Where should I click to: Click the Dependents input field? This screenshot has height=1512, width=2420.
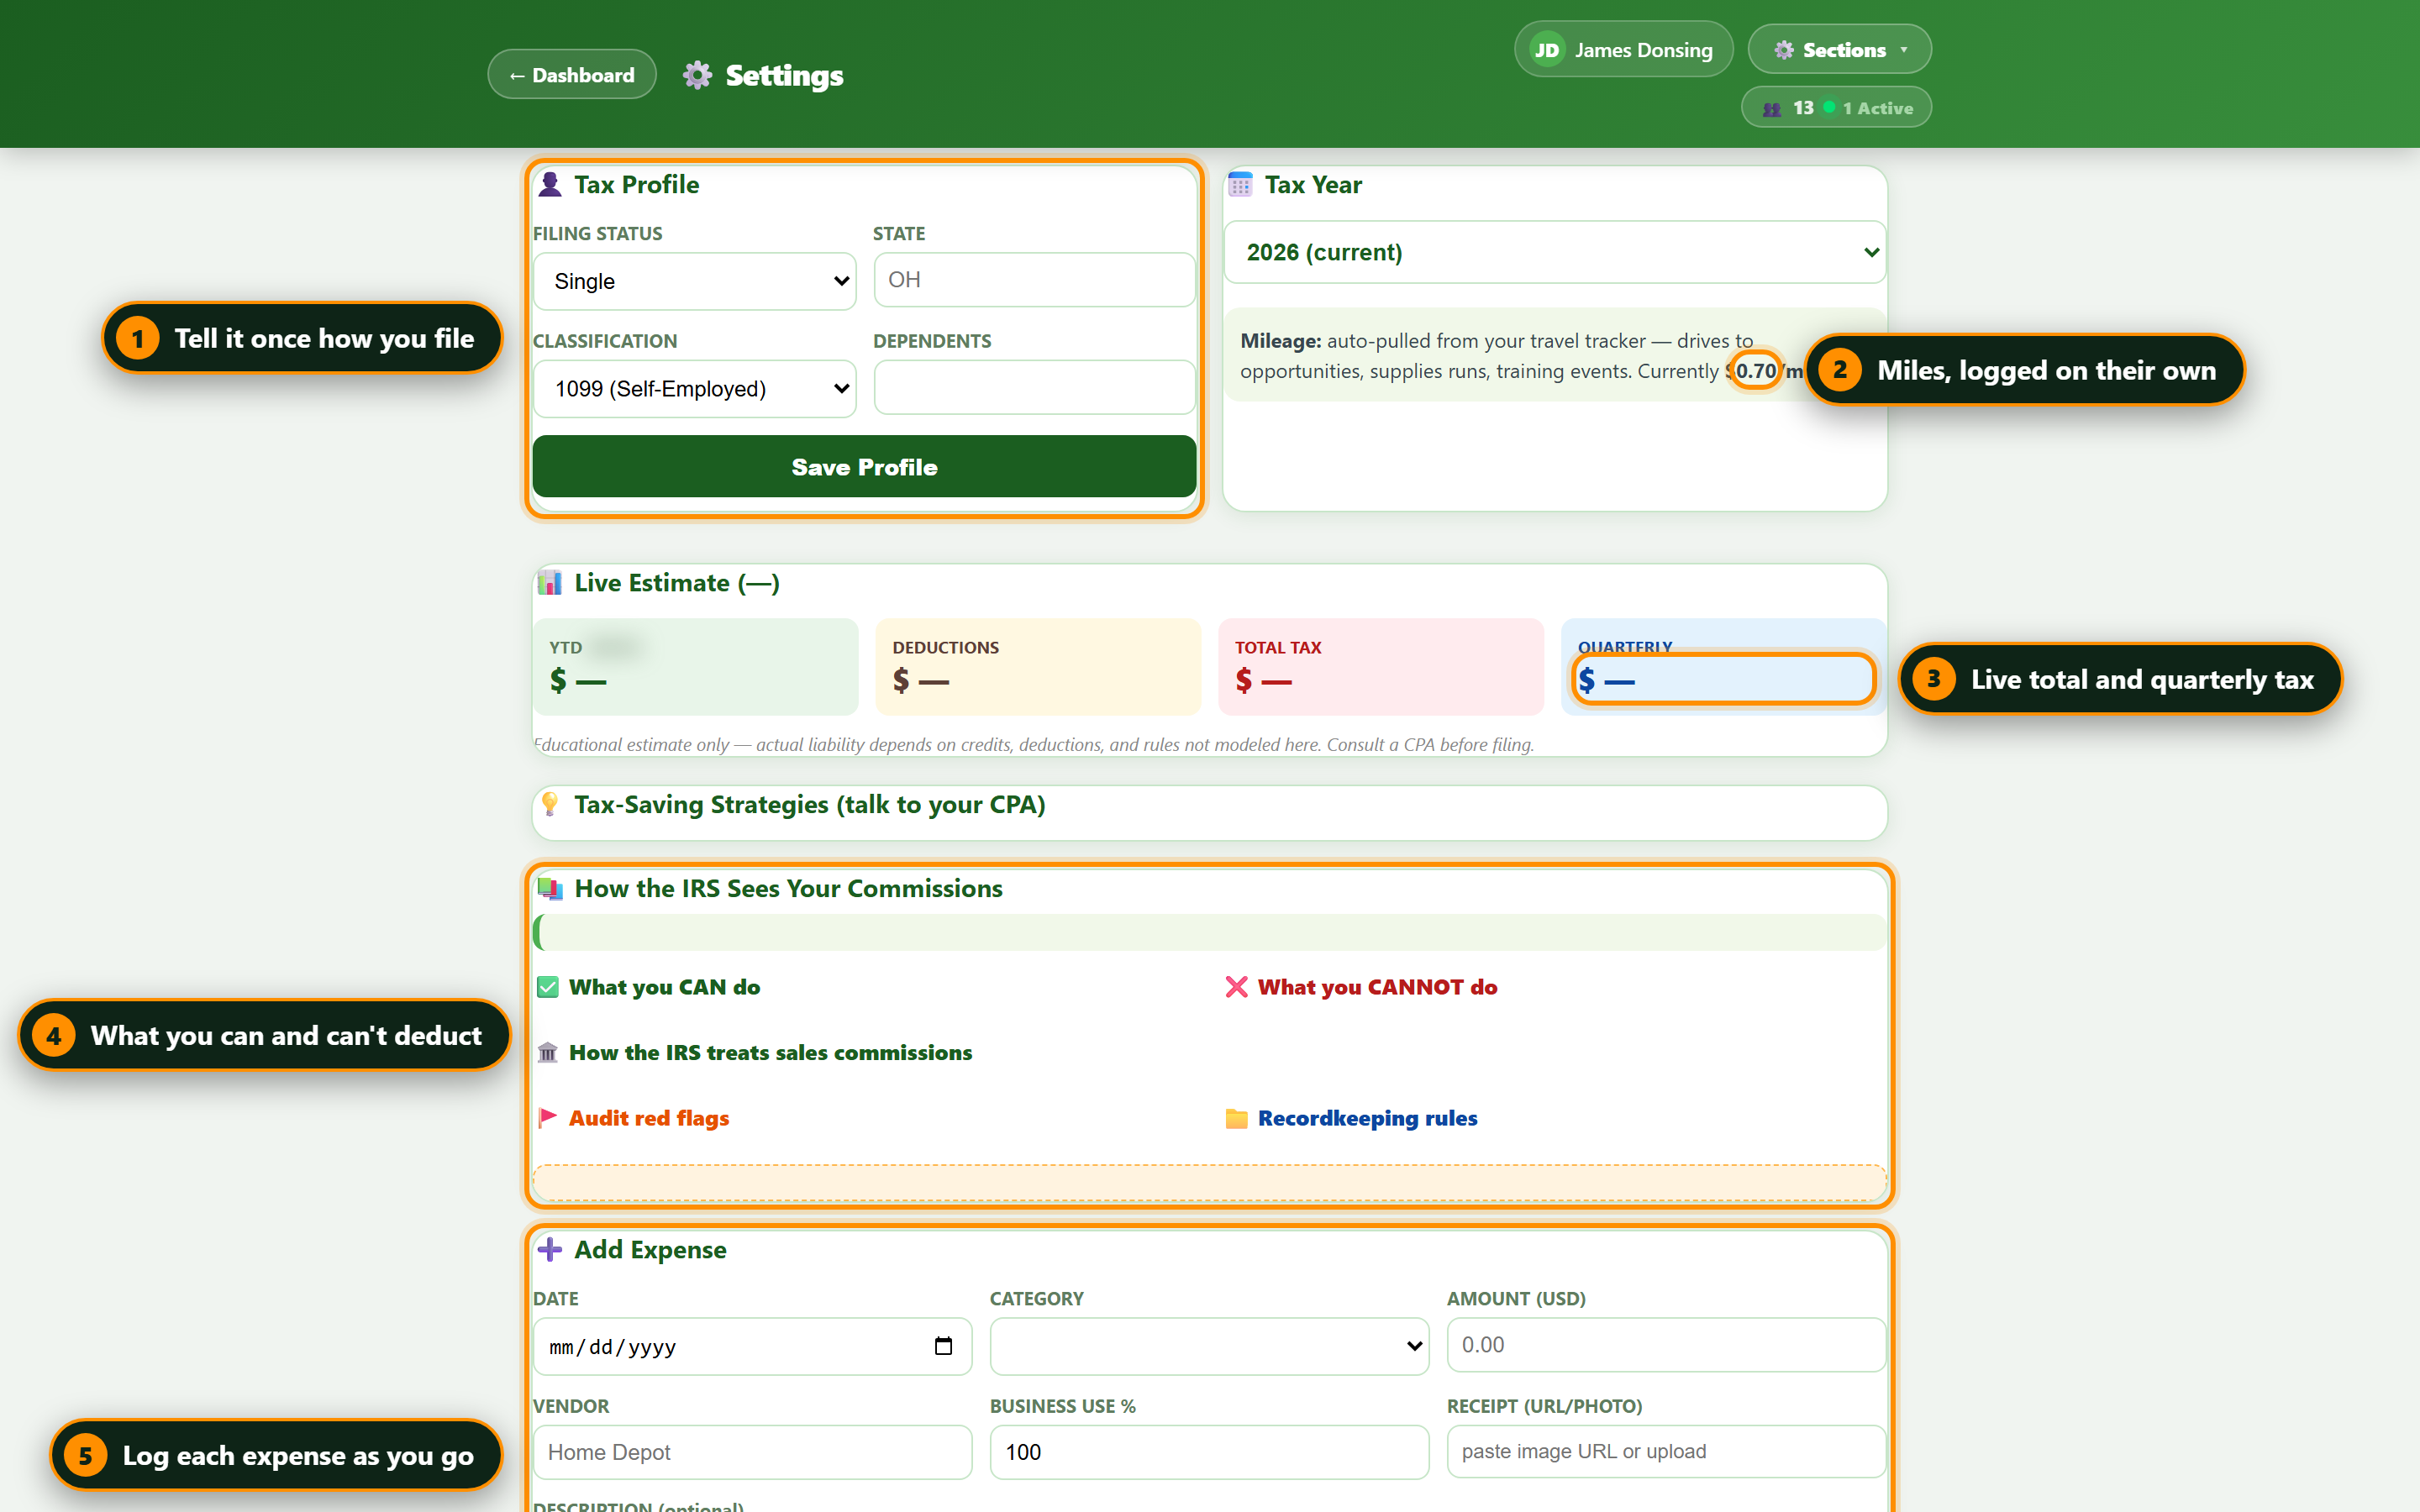click(1035, 387)
